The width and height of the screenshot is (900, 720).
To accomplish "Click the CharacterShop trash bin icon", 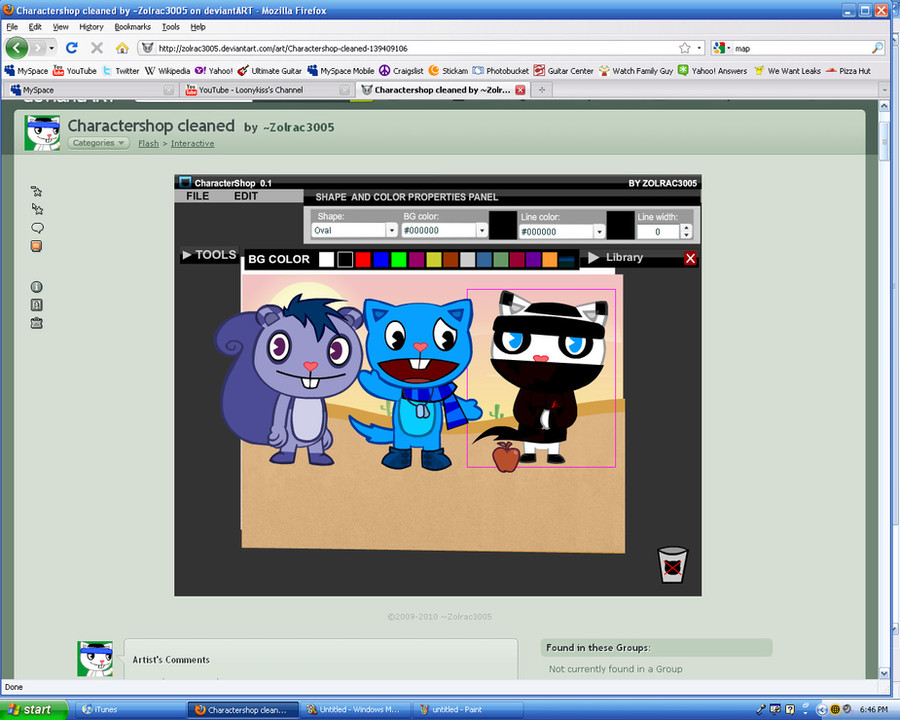I will (x=672, y=564).
